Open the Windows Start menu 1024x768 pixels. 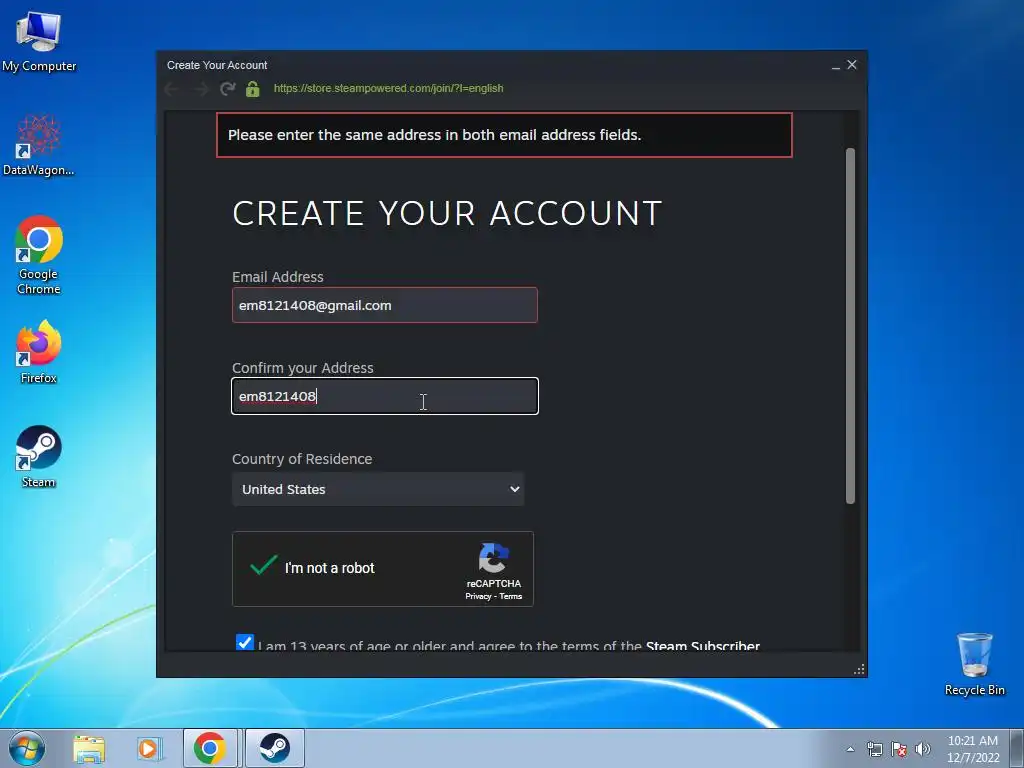[x=26, y=748]
